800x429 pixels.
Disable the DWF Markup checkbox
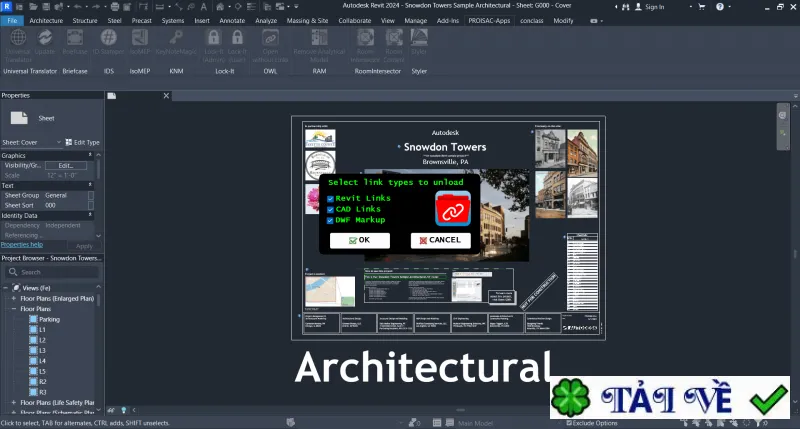click(330, 221)
